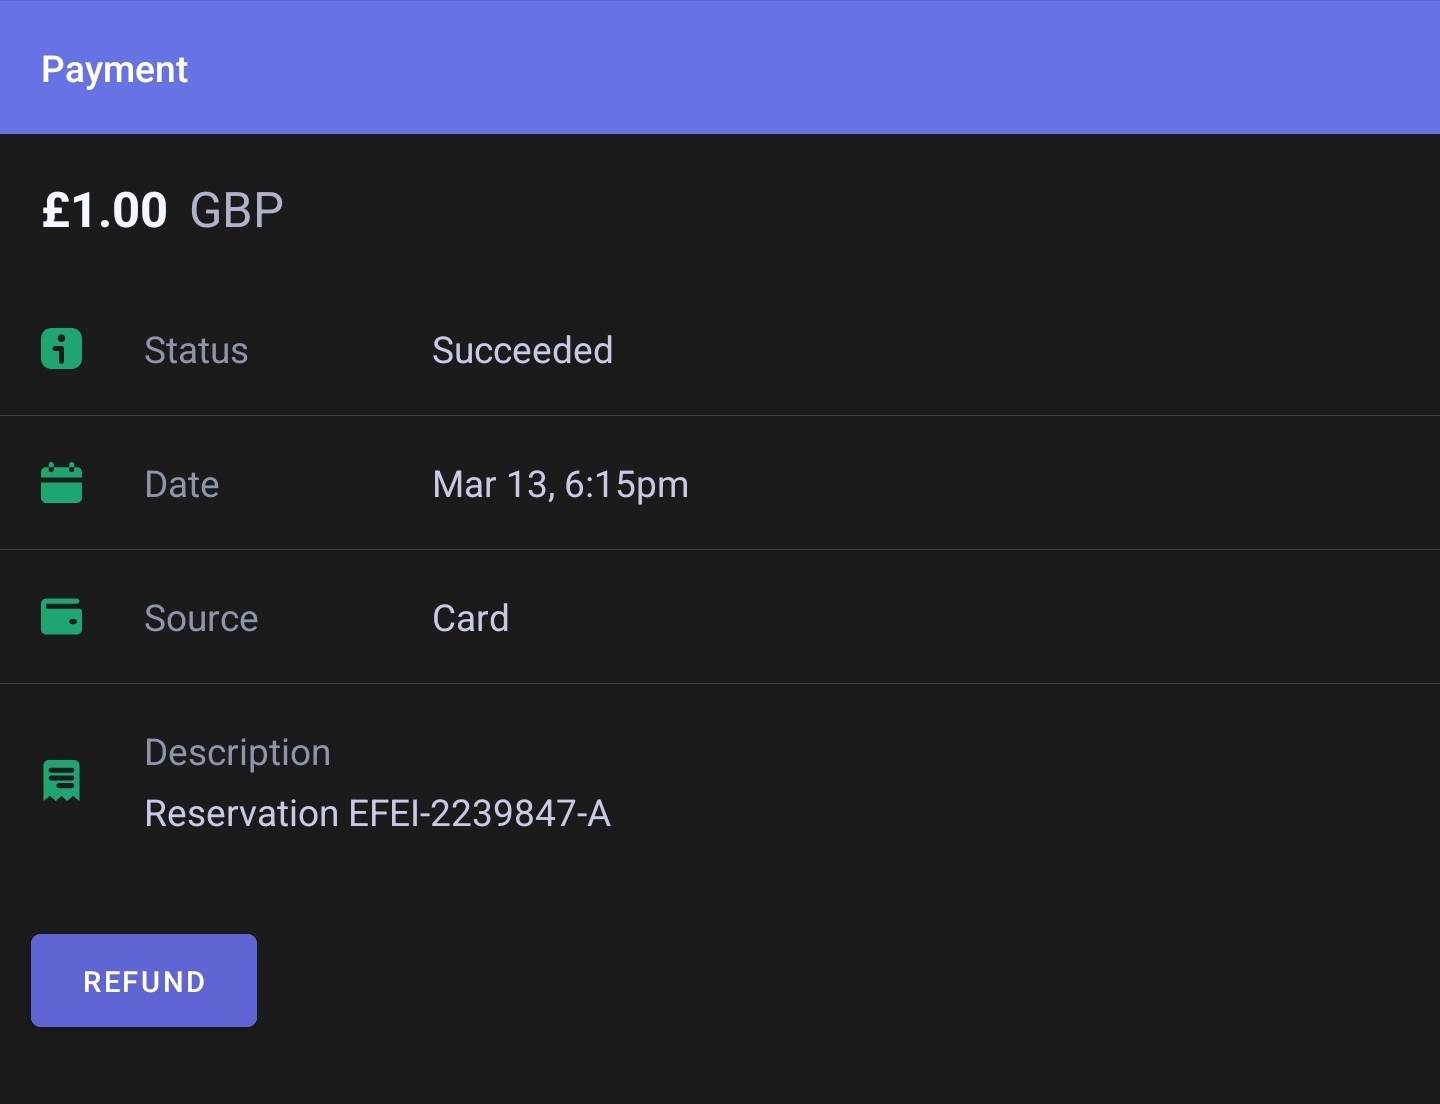1440x1104 pixels.
Task: Click the Status row
Action: click(x=720, y=349)
